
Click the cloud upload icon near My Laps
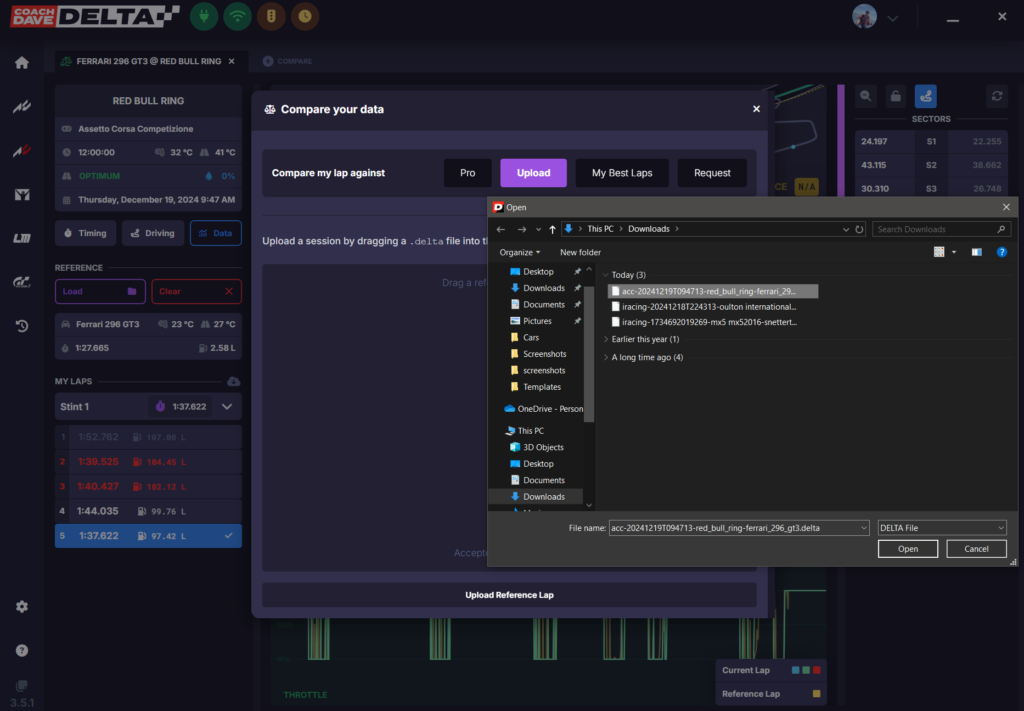point(233,381)
